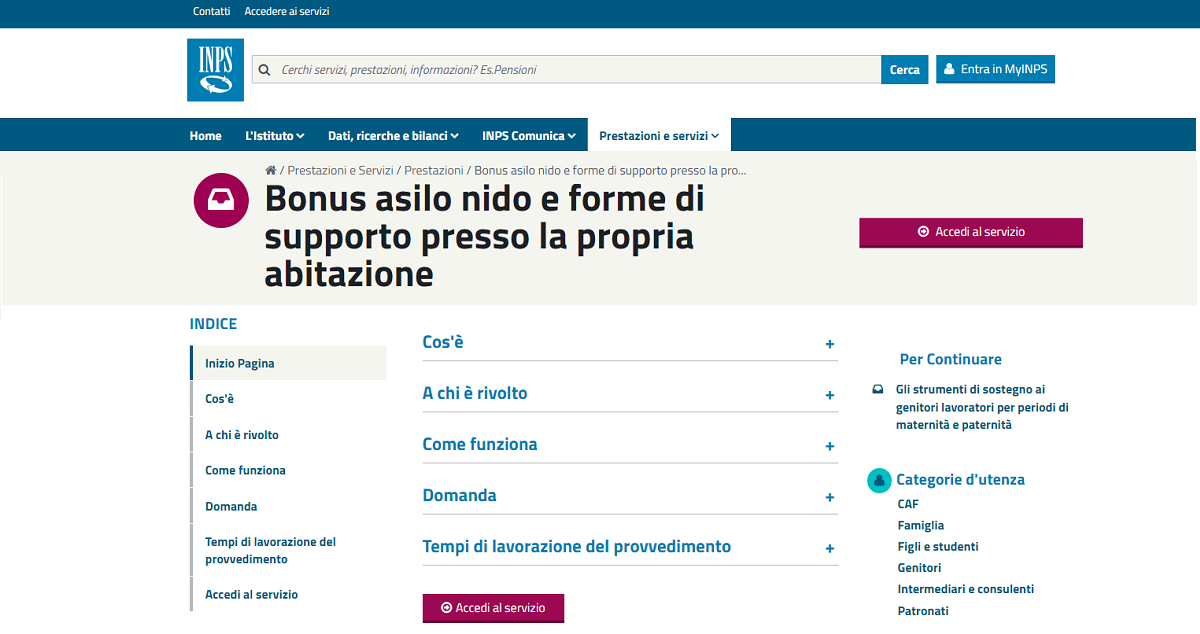Viewport: 1200px width, 634px height.
Task: Click the search magnifier icon
Action: (x=265, y=70)
